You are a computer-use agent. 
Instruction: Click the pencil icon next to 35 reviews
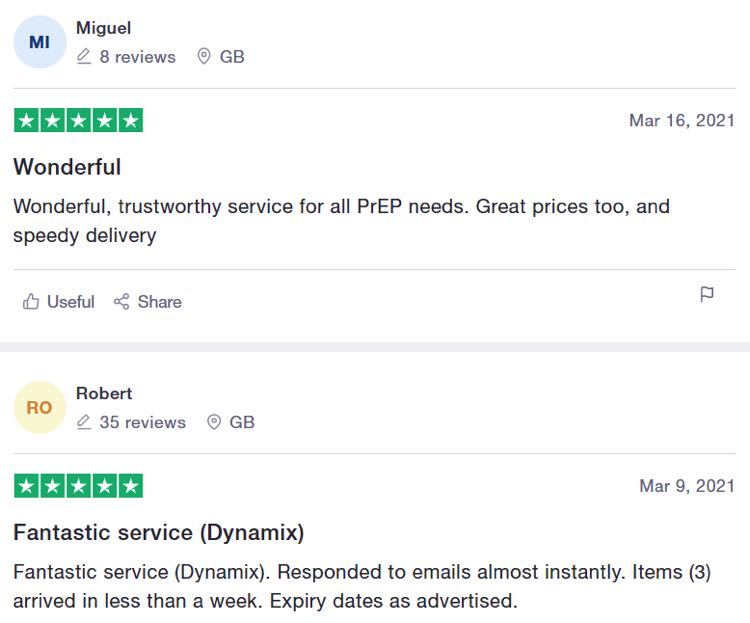pyautogui.click(x=84, y=422)
